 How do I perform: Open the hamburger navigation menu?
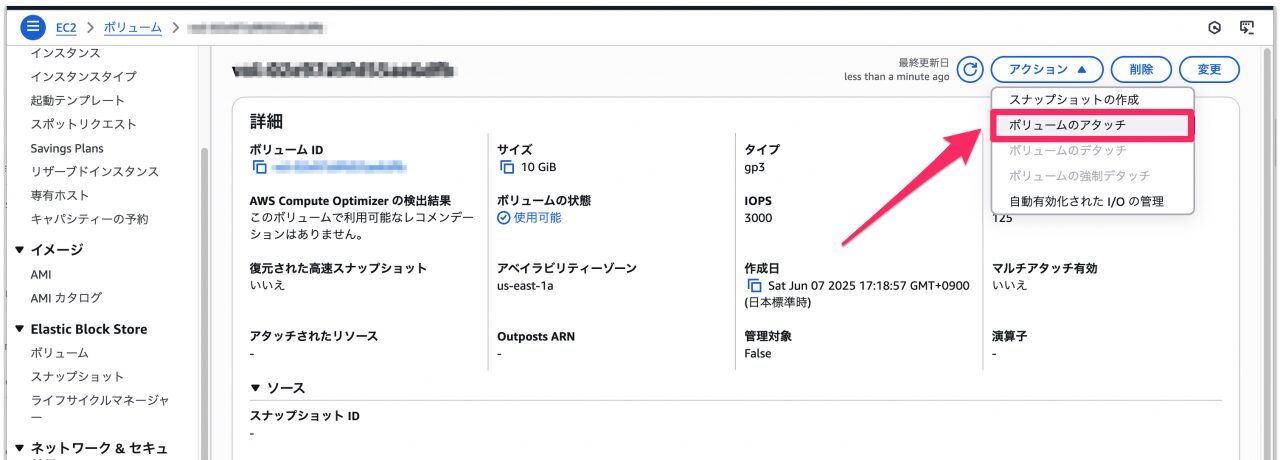(35, 27)
